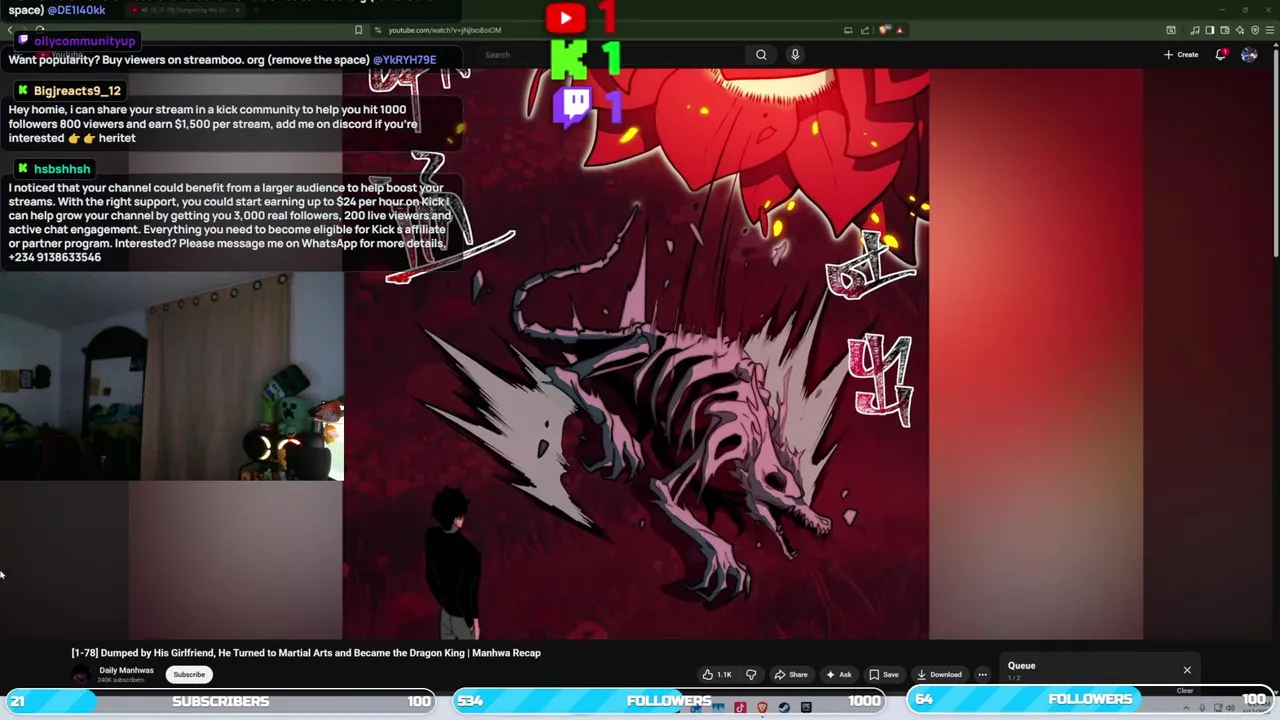Click the Ask button
Viewport: 1280px width, 720px height.
tap(839, 675)
